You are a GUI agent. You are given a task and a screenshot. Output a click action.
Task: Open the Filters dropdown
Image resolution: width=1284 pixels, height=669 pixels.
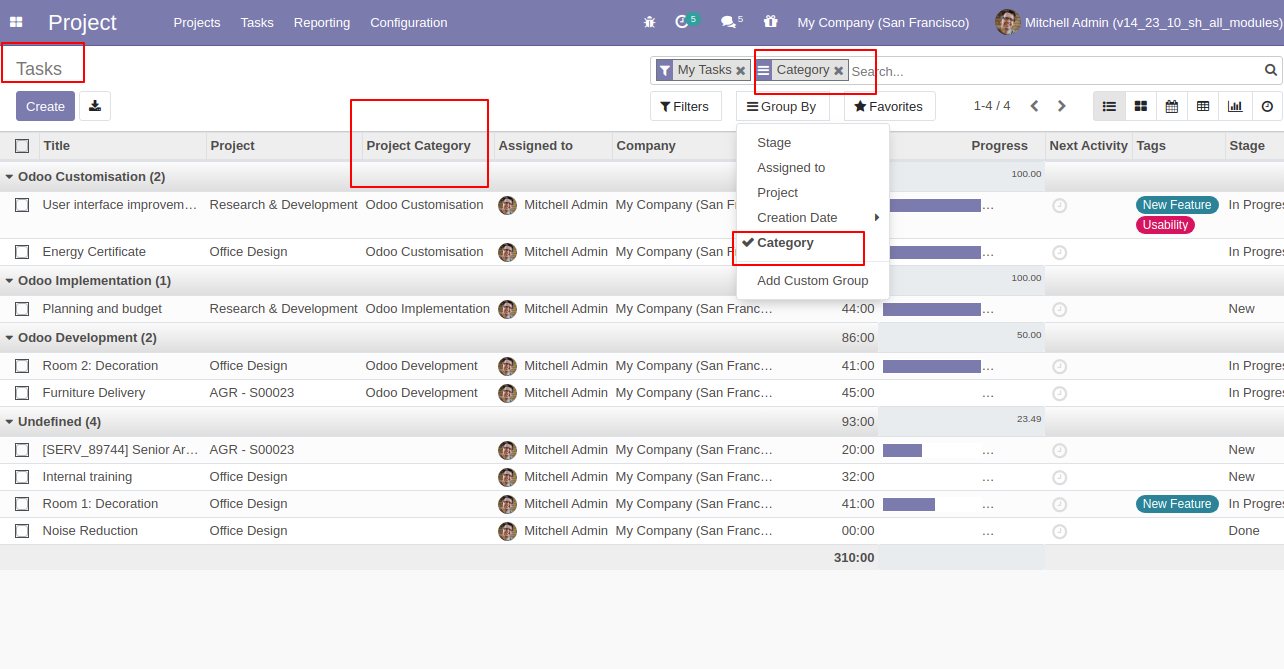686,106
